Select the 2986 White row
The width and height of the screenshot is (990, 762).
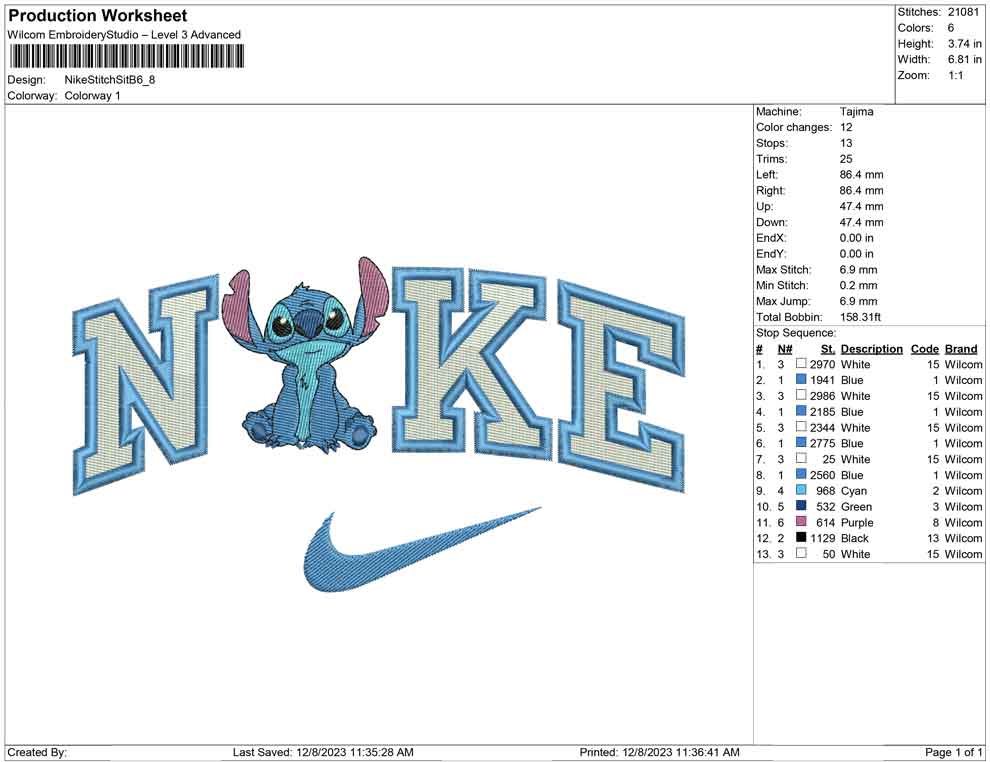point(869,396)
